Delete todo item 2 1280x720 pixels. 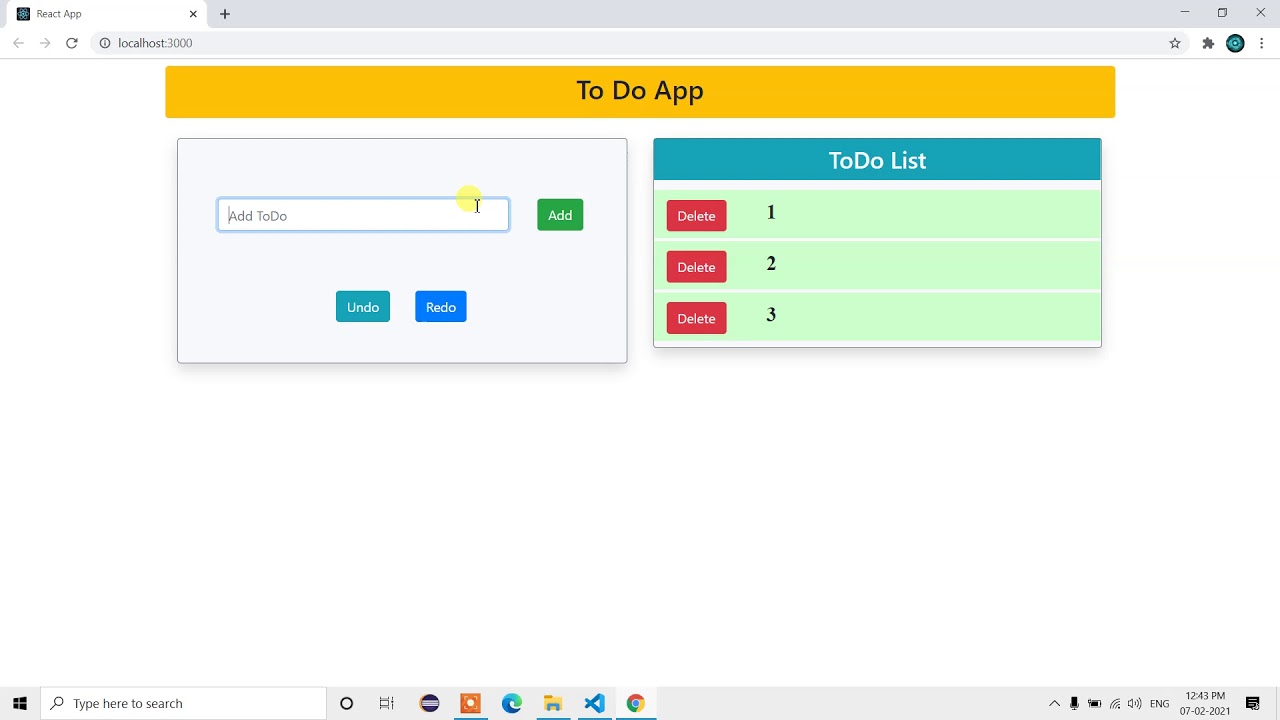click(697, 267)
